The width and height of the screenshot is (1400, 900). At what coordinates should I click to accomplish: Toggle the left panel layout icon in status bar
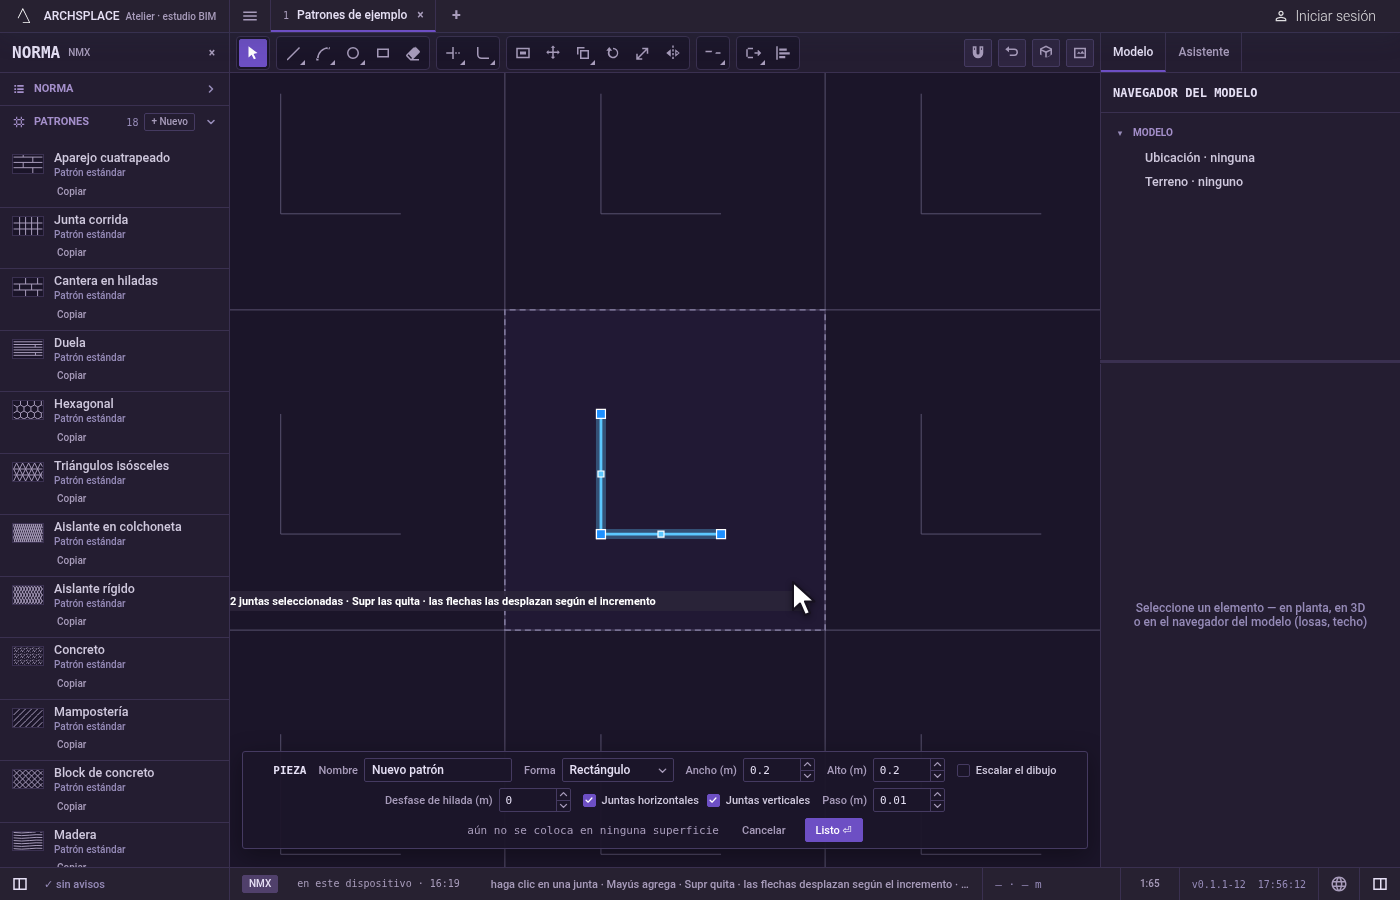tap(20, 884)
